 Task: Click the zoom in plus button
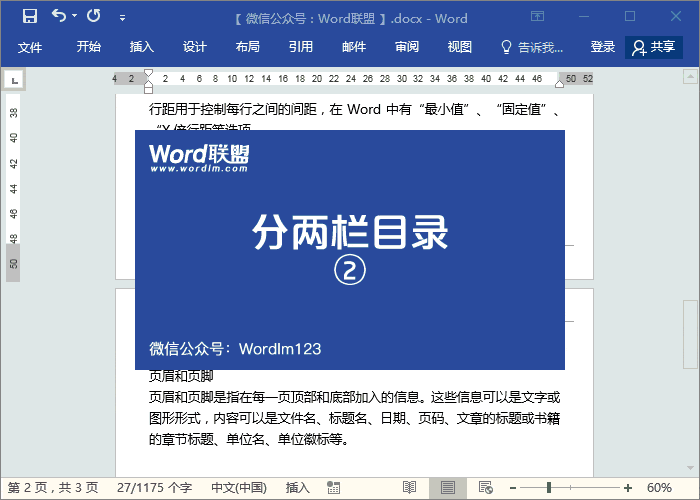(628, 488)
